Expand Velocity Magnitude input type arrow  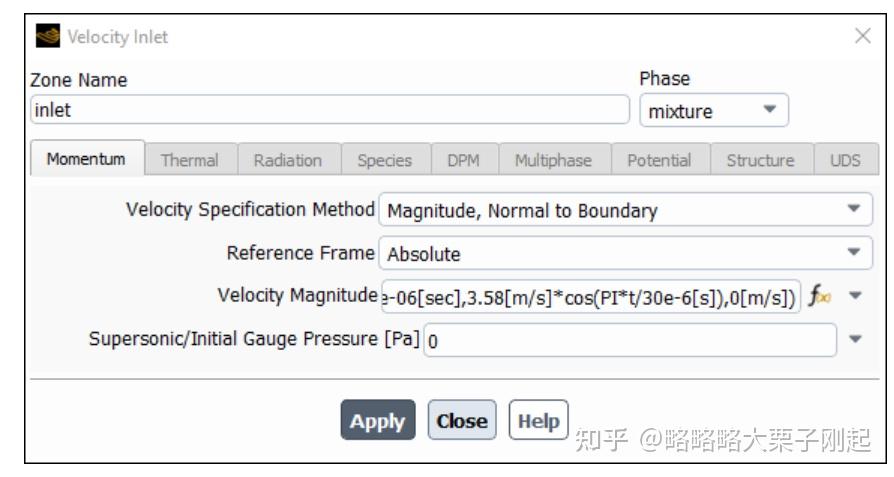click(x=855, y=295)
